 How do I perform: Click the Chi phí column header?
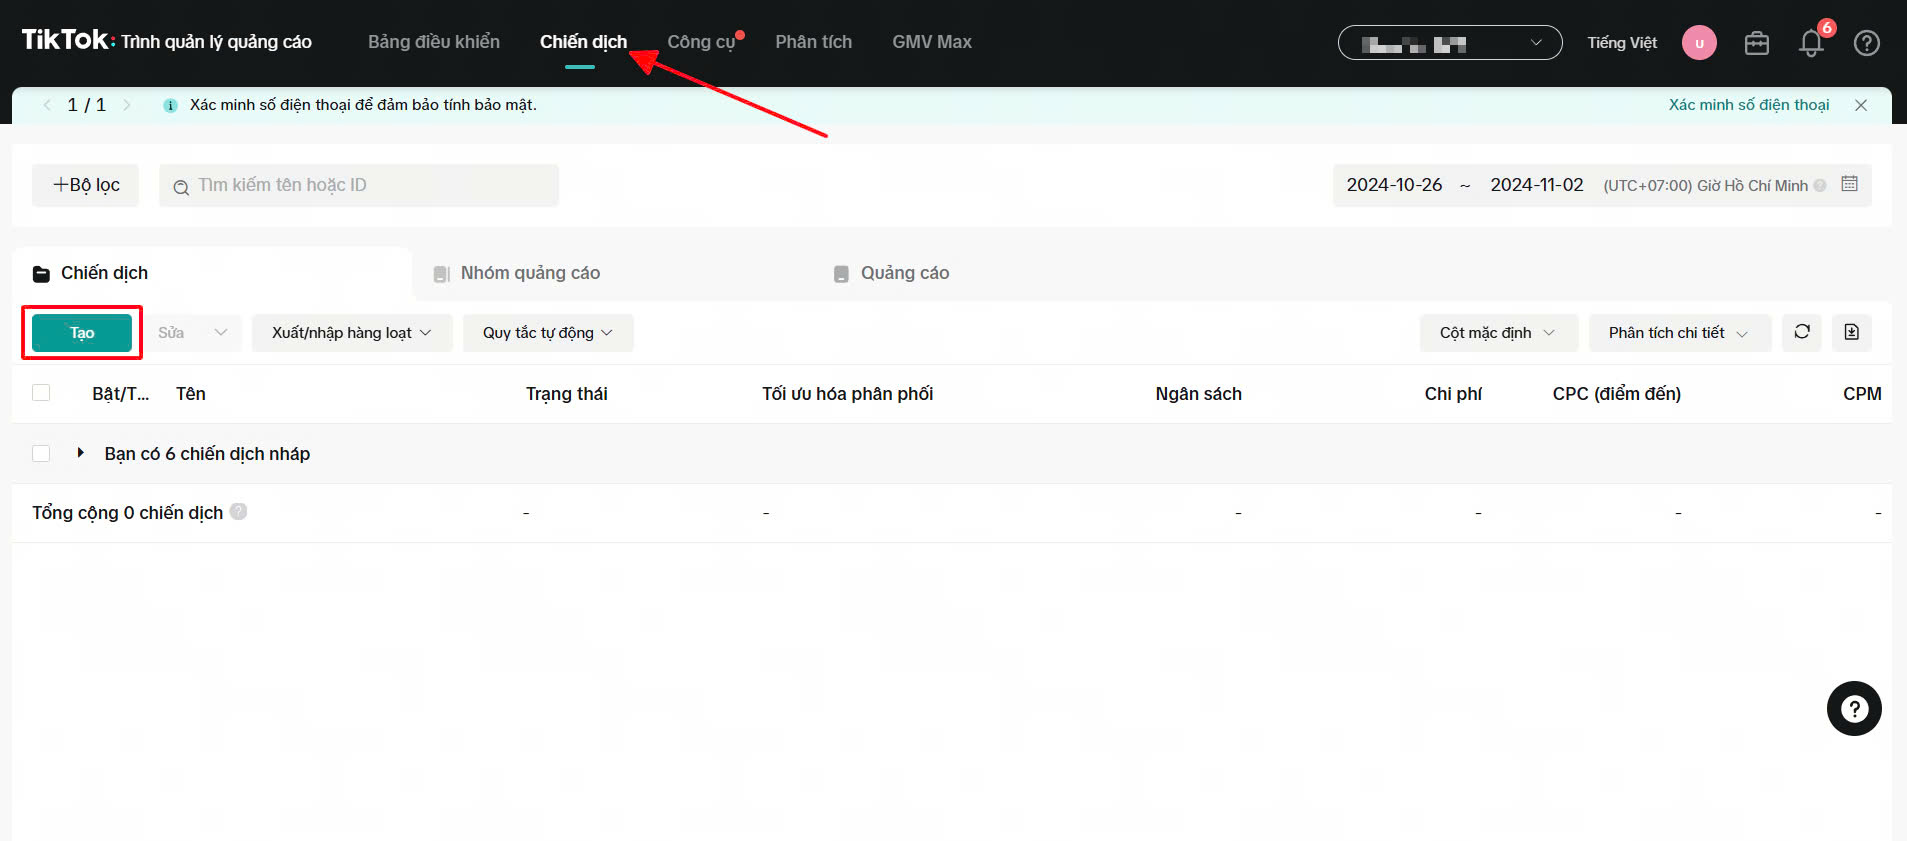coord(1453,394)
